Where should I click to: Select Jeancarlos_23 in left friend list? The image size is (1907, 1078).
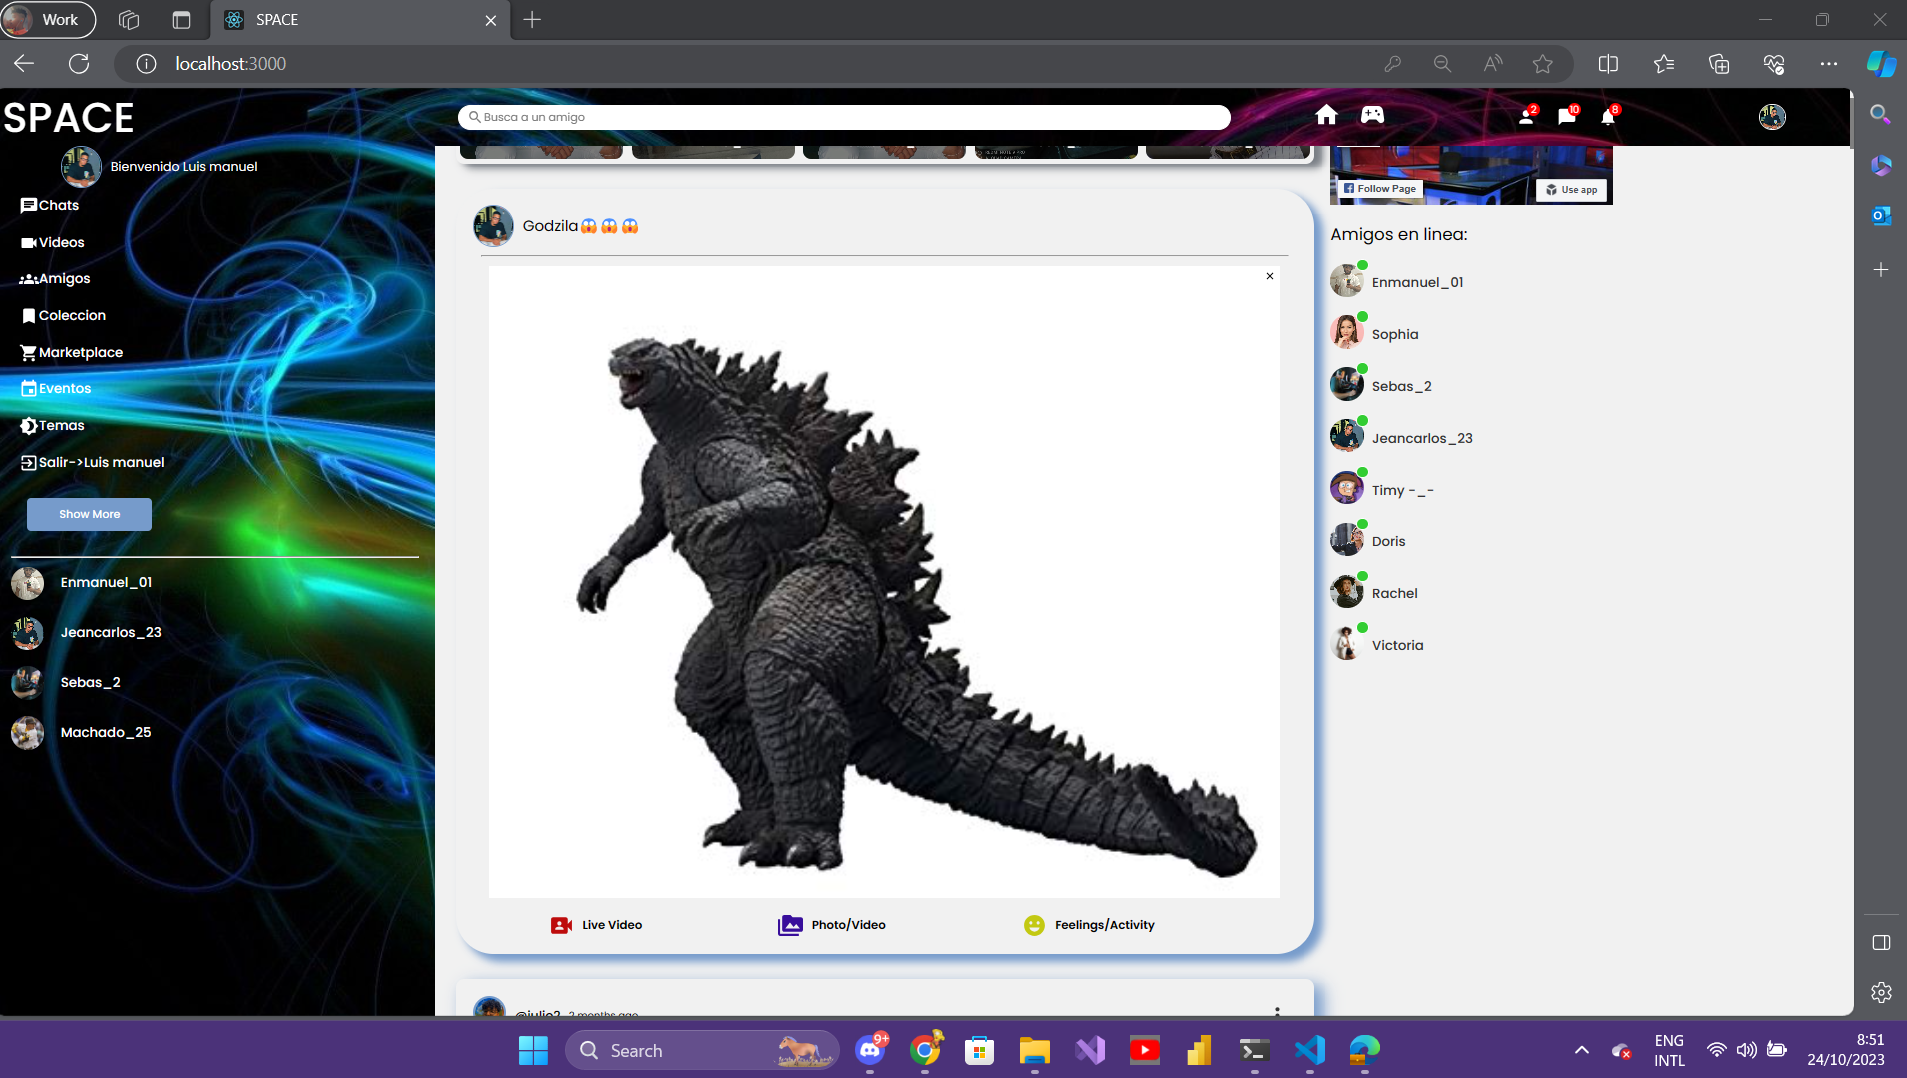coord(87,632)
